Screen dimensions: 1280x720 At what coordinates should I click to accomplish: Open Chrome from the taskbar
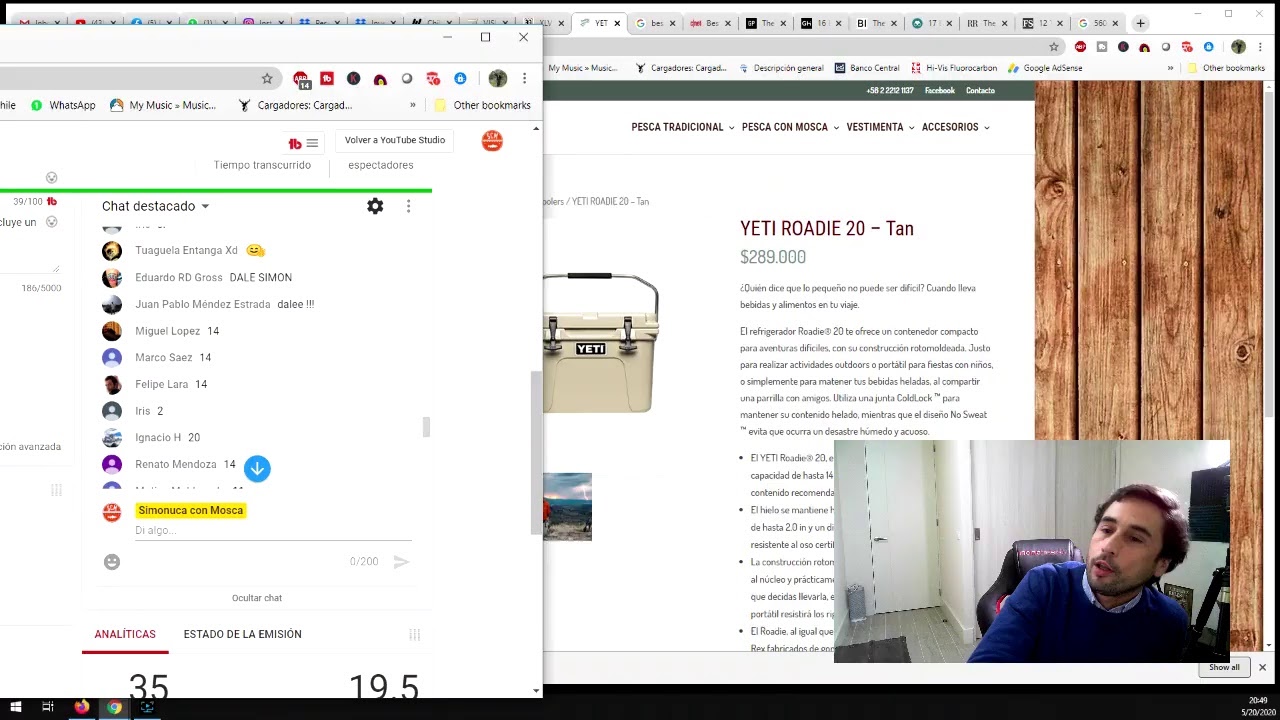(x=115, y=707)
